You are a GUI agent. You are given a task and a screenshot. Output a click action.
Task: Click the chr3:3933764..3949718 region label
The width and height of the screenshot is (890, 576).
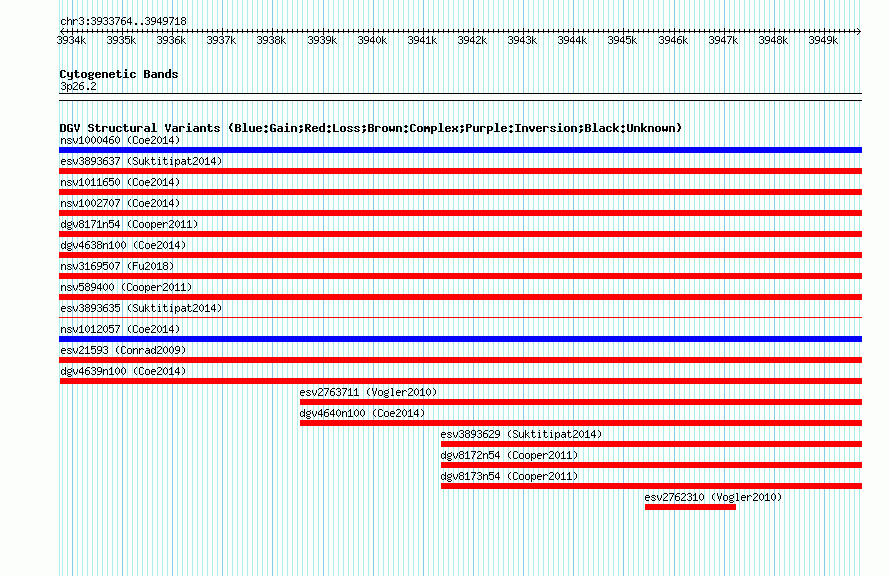(123, 21)
